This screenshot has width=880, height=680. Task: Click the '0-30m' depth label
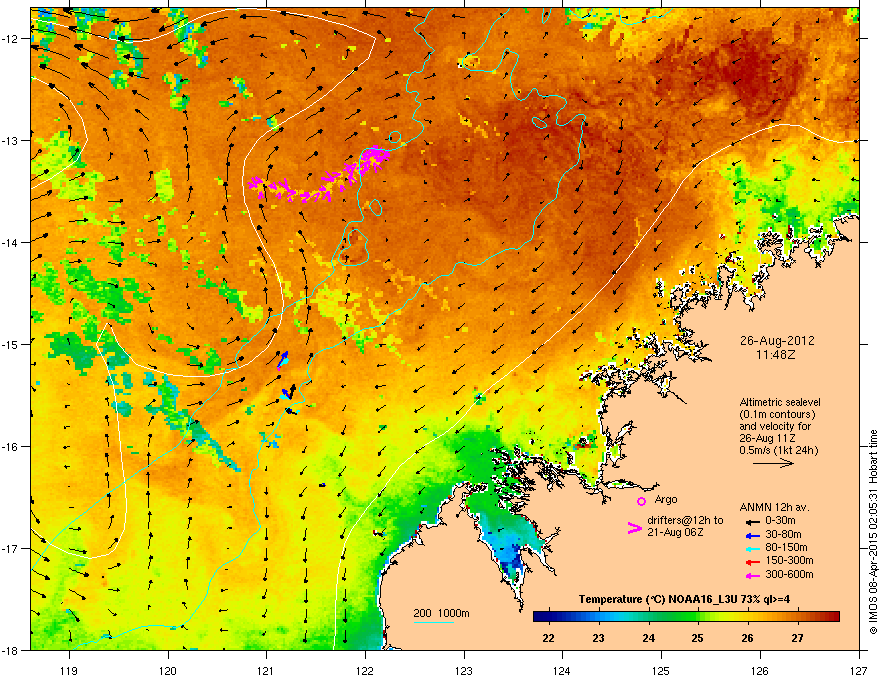[780, 521]
